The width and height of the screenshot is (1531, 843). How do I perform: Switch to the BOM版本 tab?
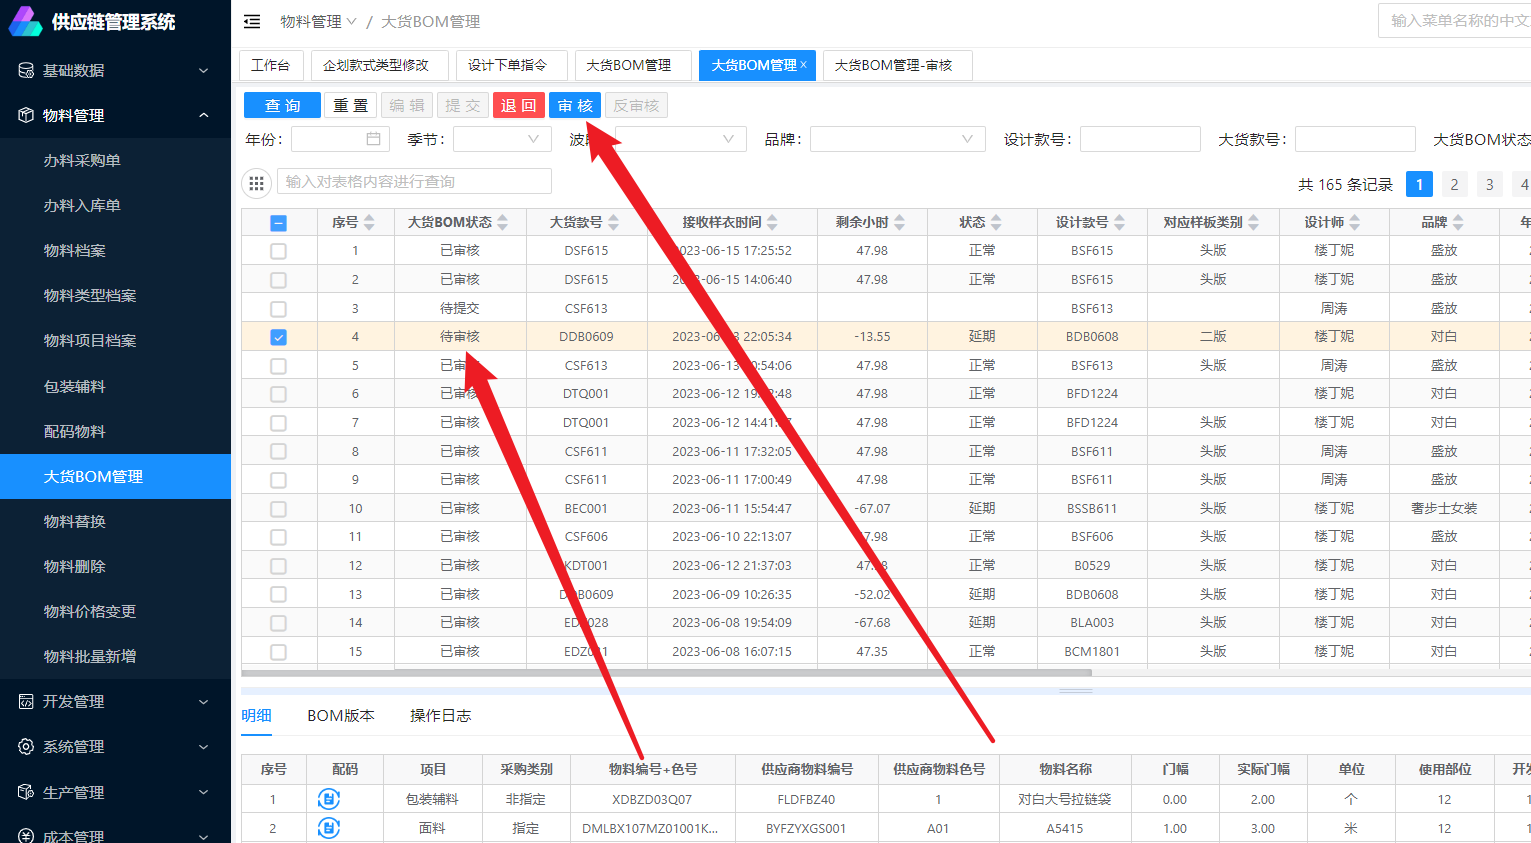(341, 716)
